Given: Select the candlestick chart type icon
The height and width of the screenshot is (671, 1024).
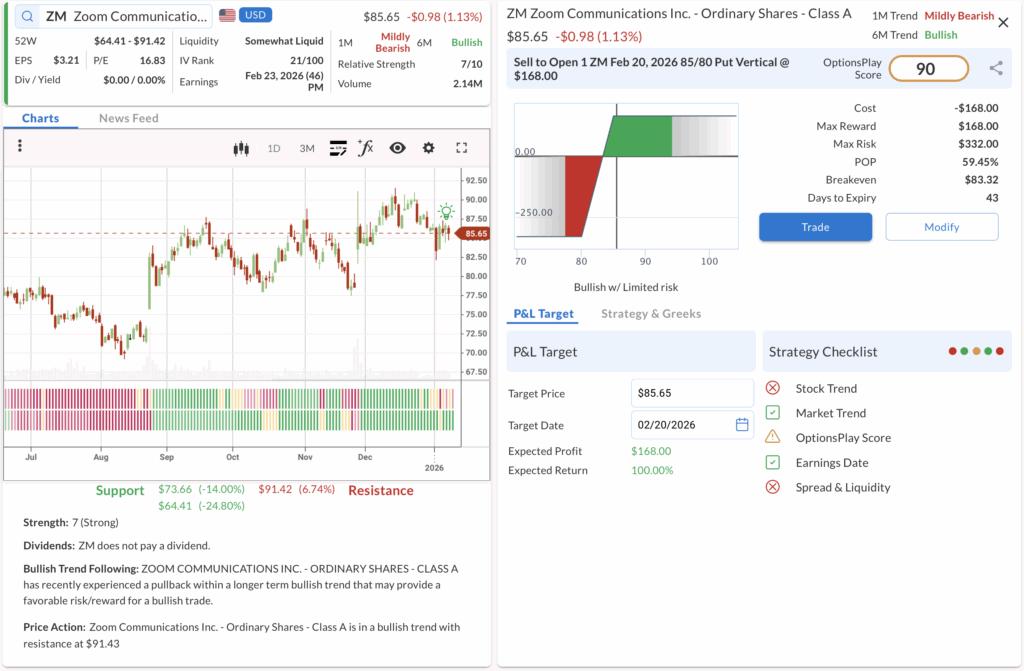Looking at the screenshot, I should (240, 148).
